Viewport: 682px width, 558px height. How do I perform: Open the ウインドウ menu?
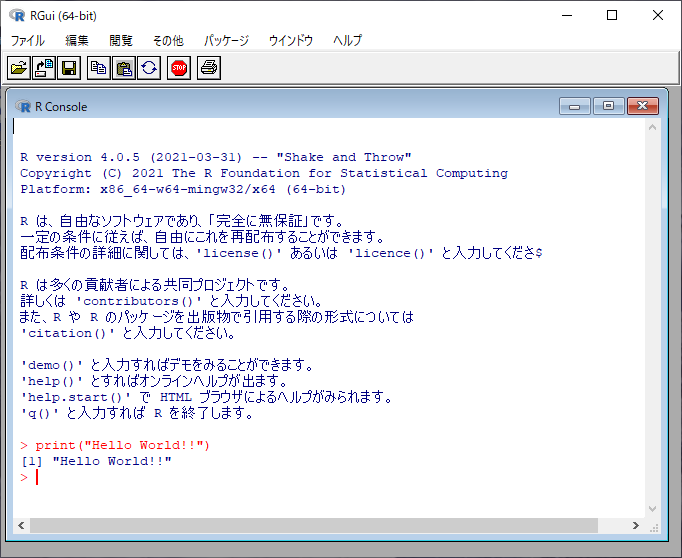[x=291, y=40]
